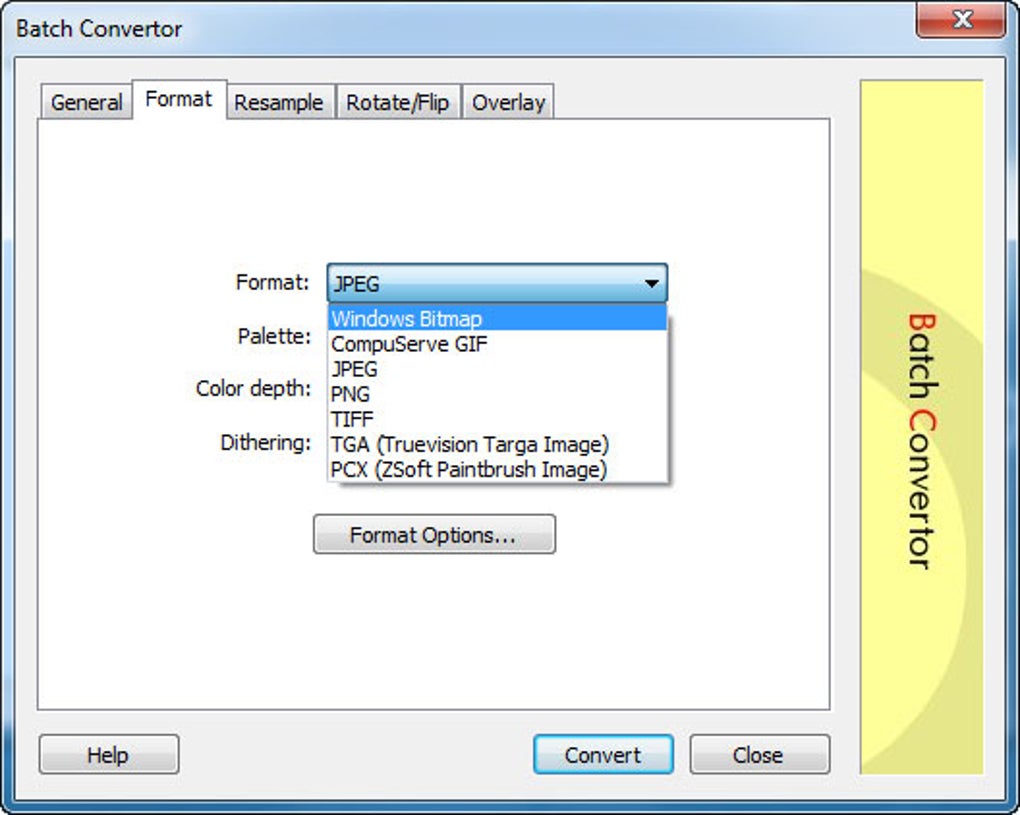1020x815 pixels.
Task: Choose PCX (ZSoft Paintbrush Image)
Action: coord(497,469)
